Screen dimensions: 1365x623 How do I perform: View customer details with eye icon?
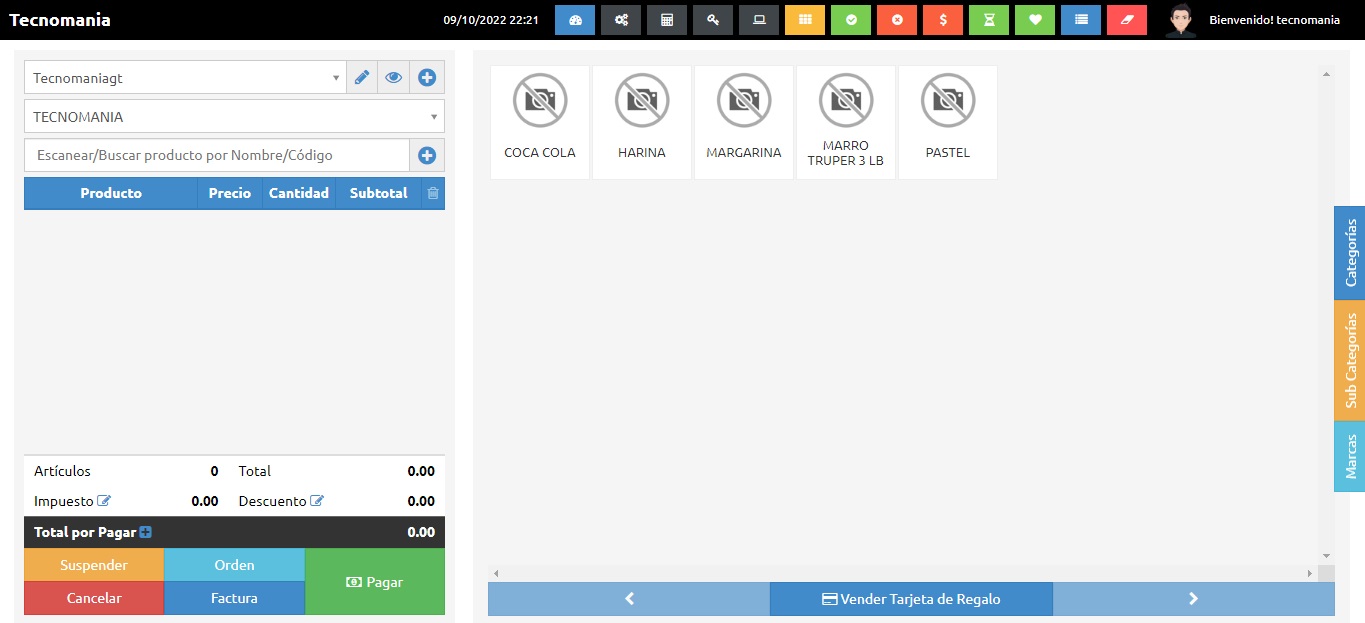click(x=394, y=77)
